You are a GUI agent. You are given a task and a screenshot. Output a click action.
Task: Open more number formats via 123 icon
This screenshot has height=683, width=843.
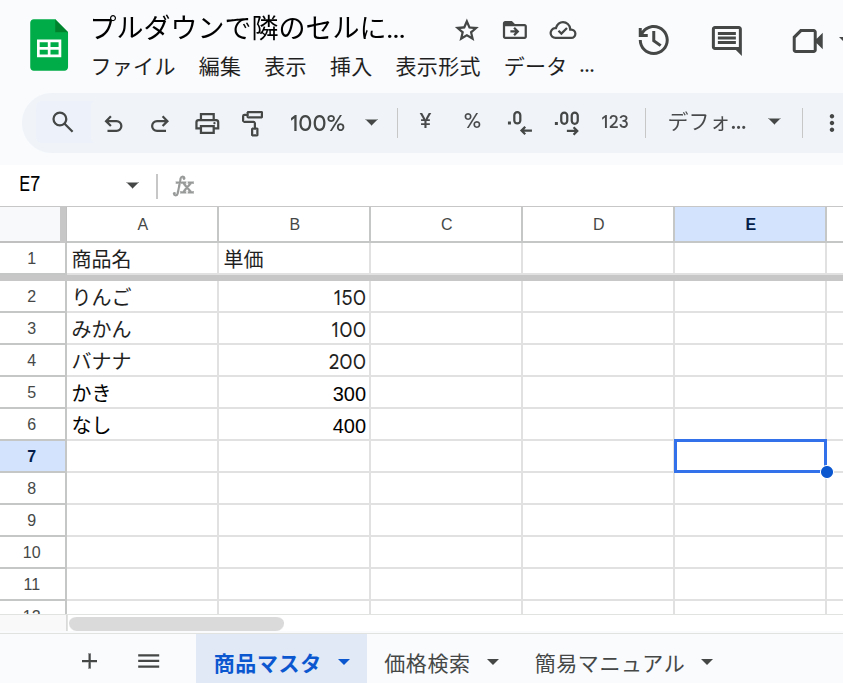pyautogui.click(x=614, y=122)
